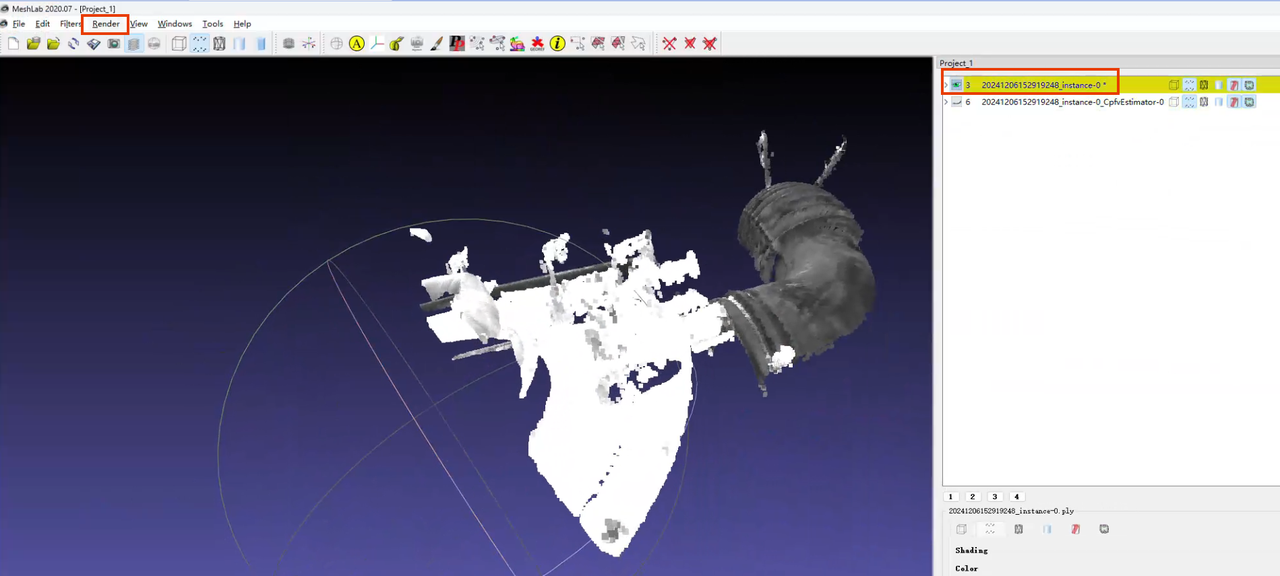
Task: Click the Reload mesh icon
Action: (x=73, y=43)
